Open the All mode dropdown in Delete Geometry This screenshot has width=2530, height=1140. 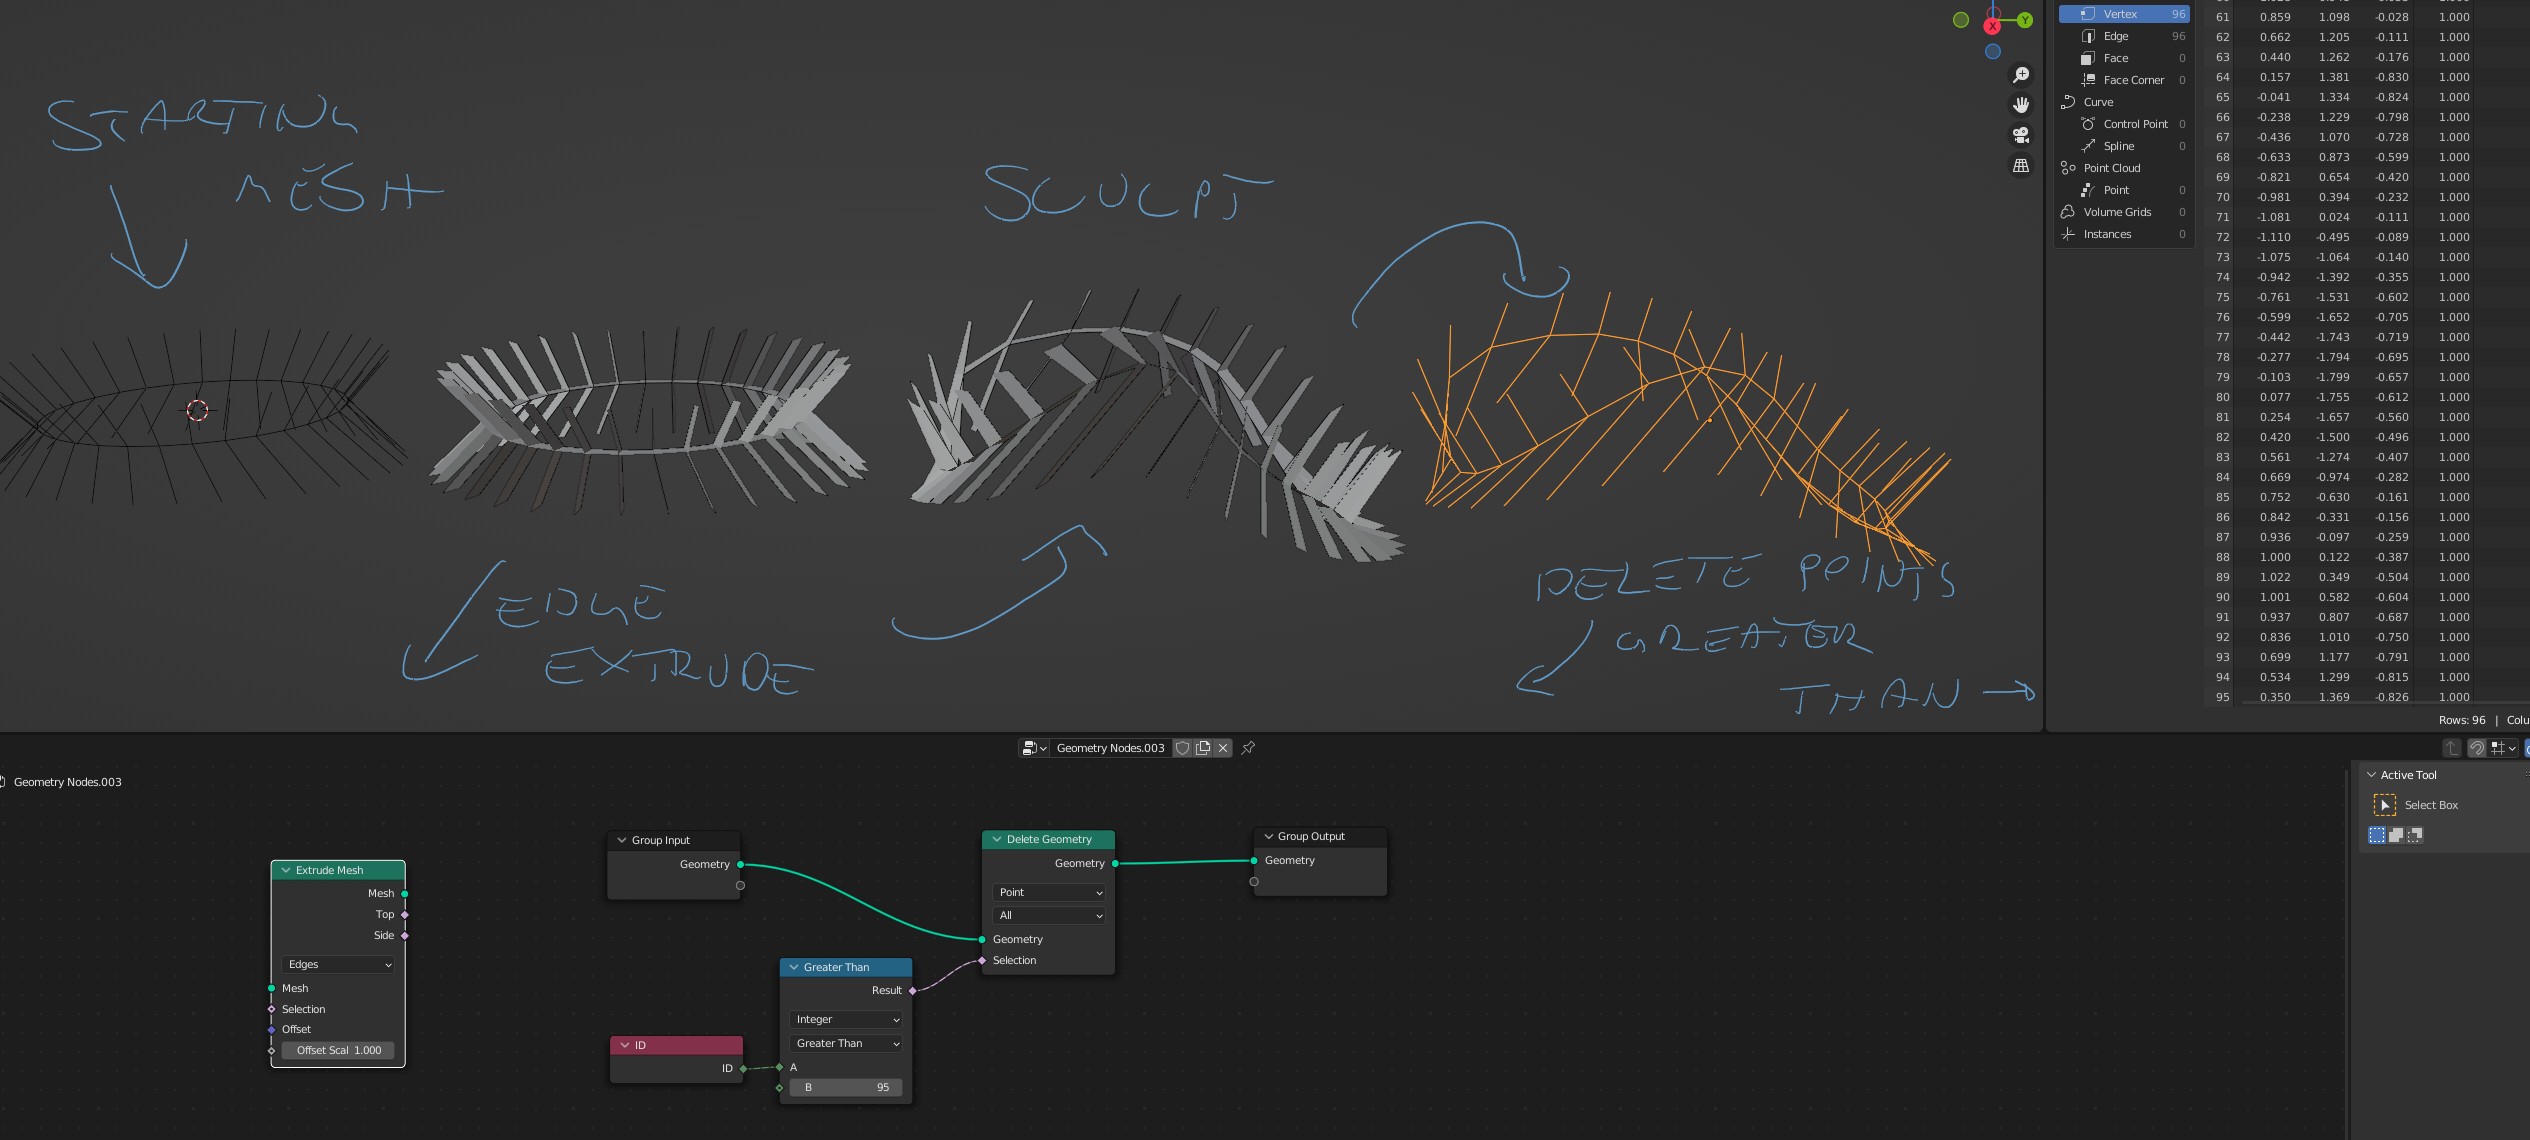click(1049, 915)
